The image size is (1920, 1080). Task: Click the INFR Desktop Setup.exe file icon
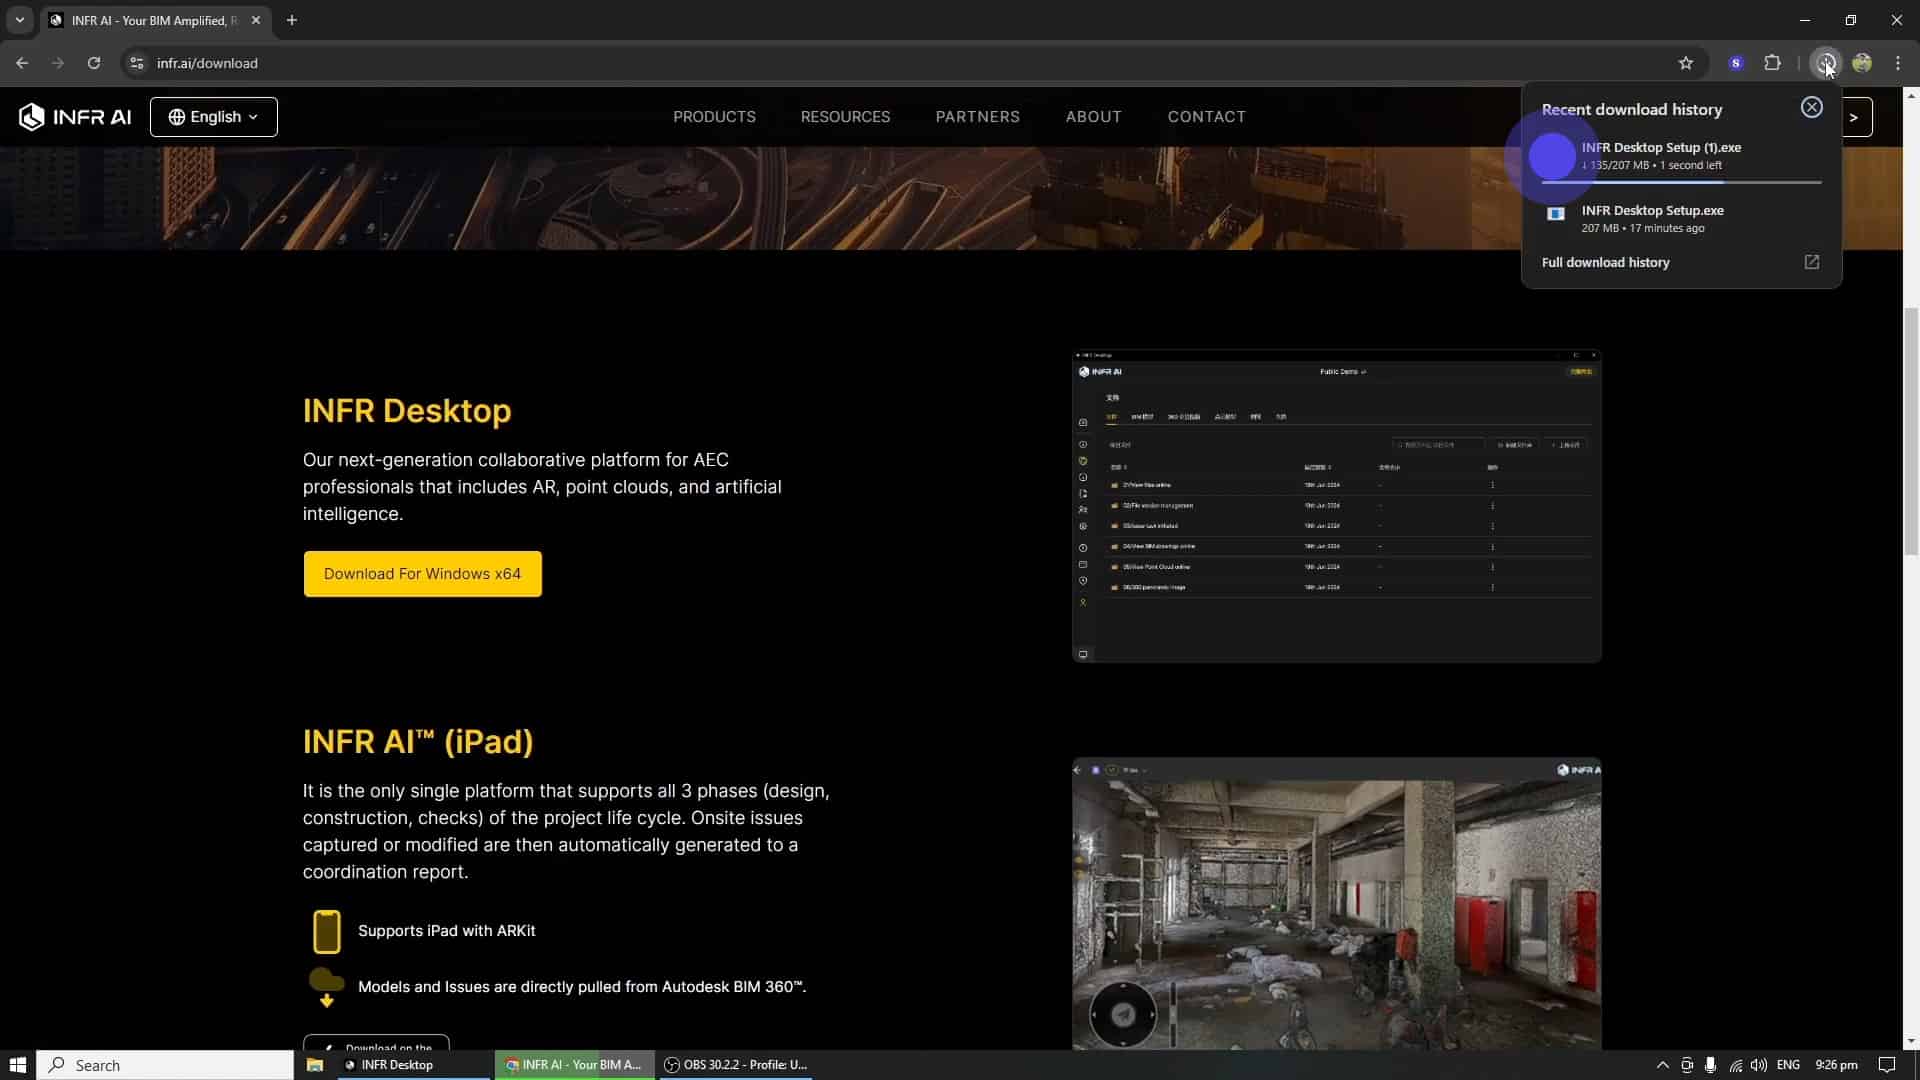(x=1555, y=214)
